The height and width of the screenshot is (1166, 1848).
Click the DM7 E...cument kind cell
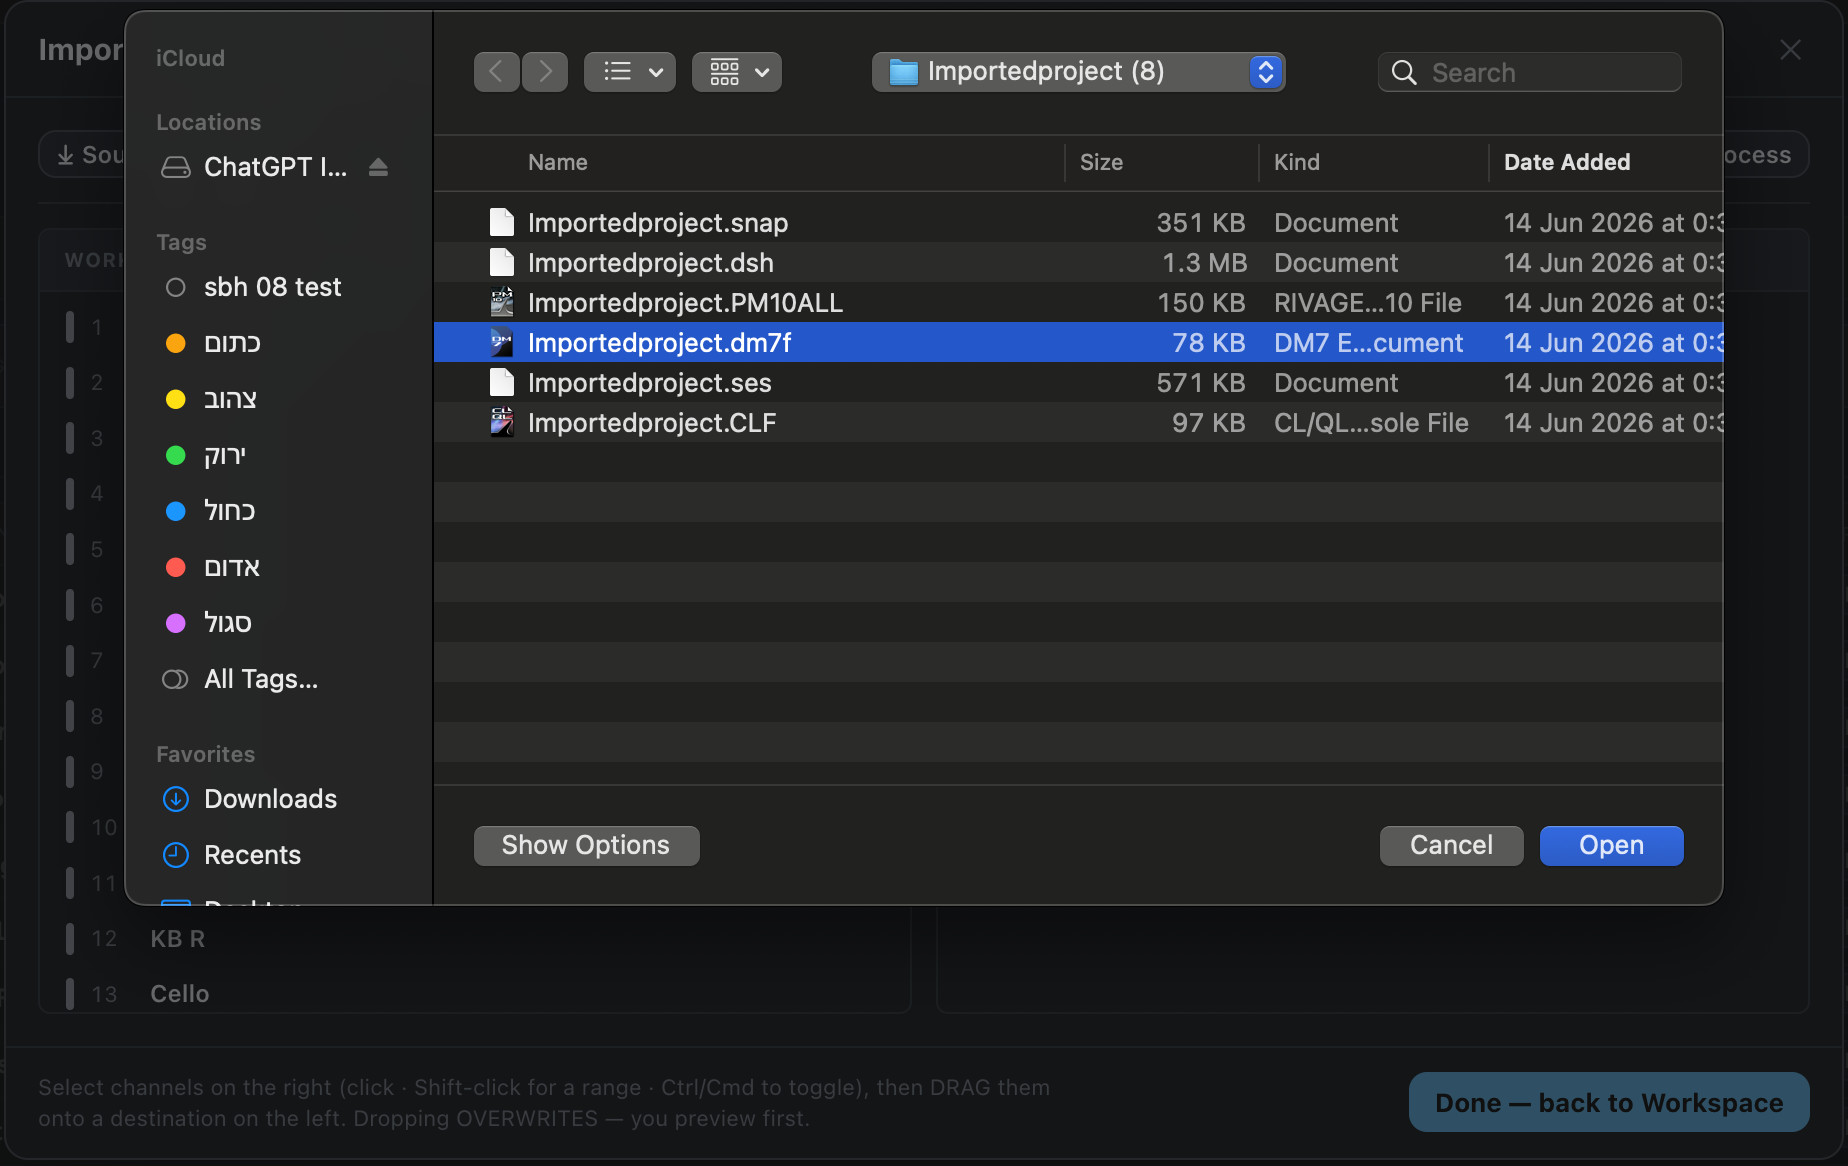(x=1368, y=342)
